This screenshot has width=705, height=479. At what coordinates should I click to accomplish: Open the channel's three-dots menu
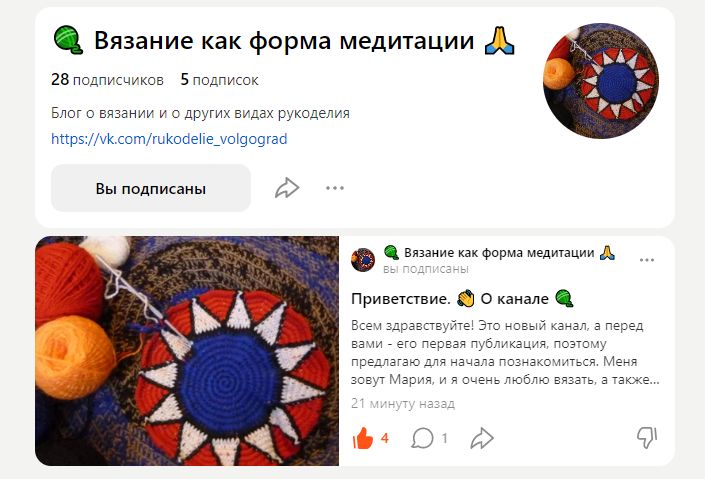point(335,188)
